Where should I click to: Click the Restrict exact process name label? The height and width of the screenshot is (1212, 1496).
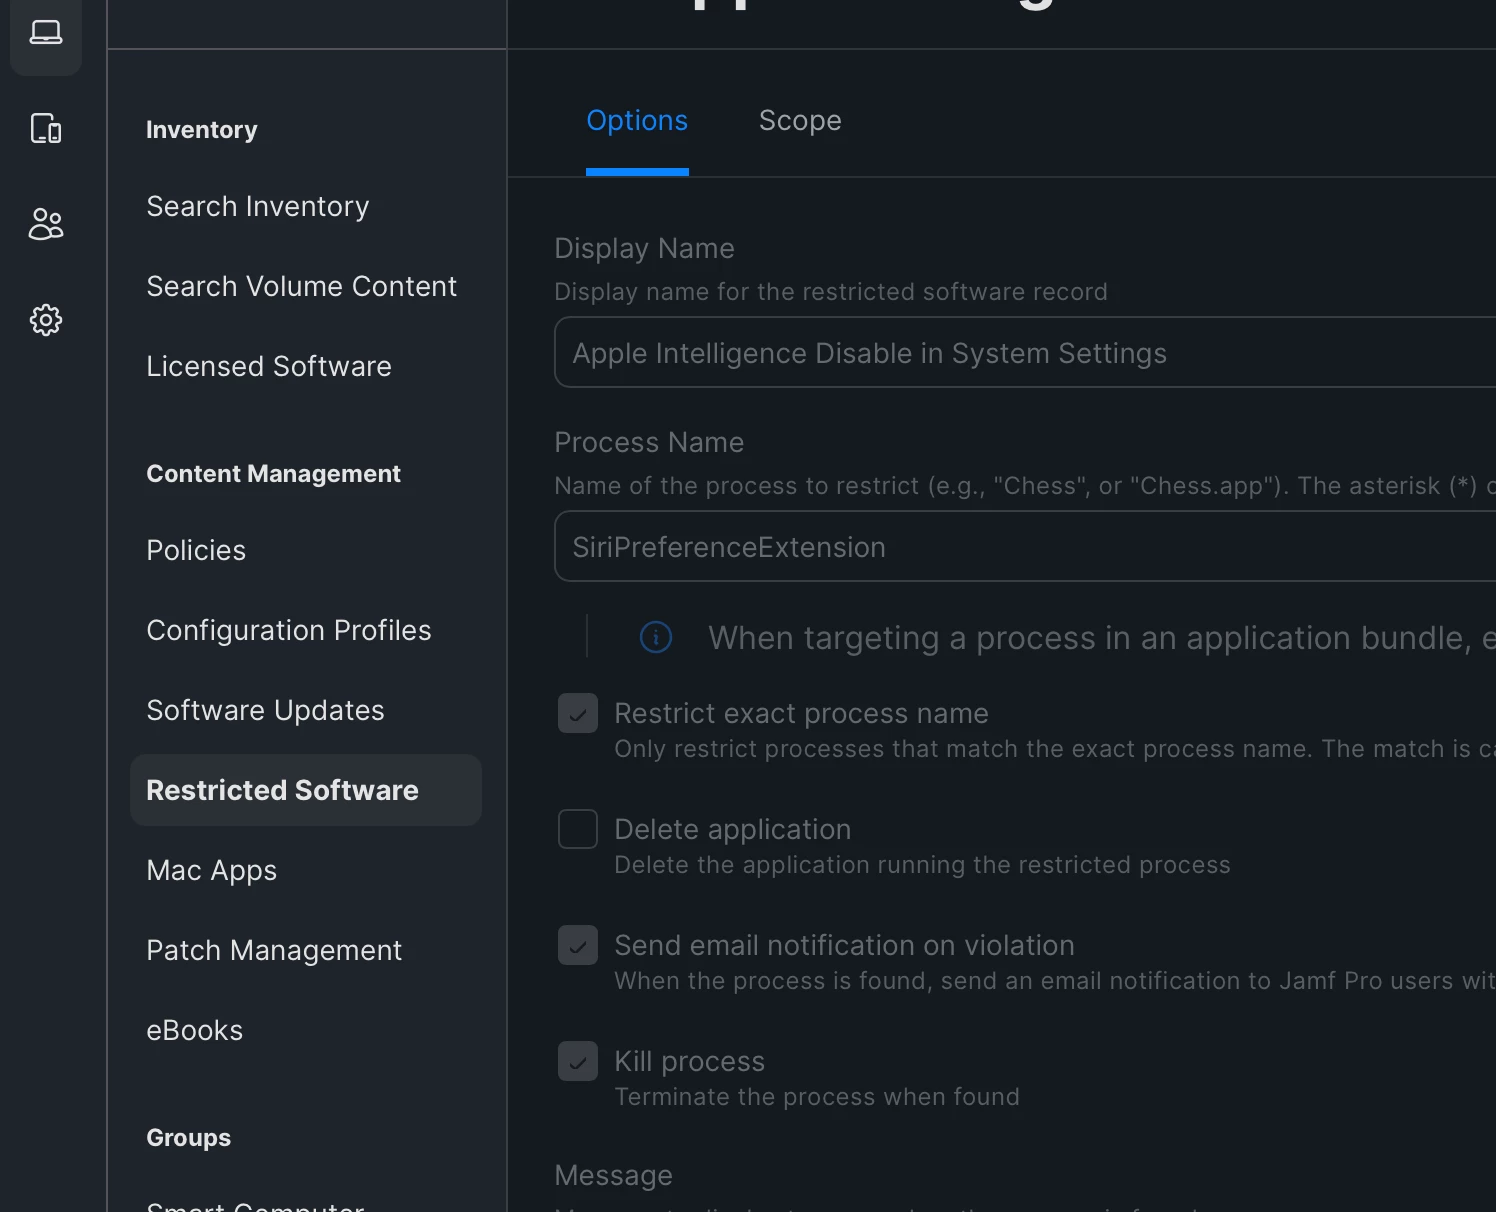(x=802, y=713)
